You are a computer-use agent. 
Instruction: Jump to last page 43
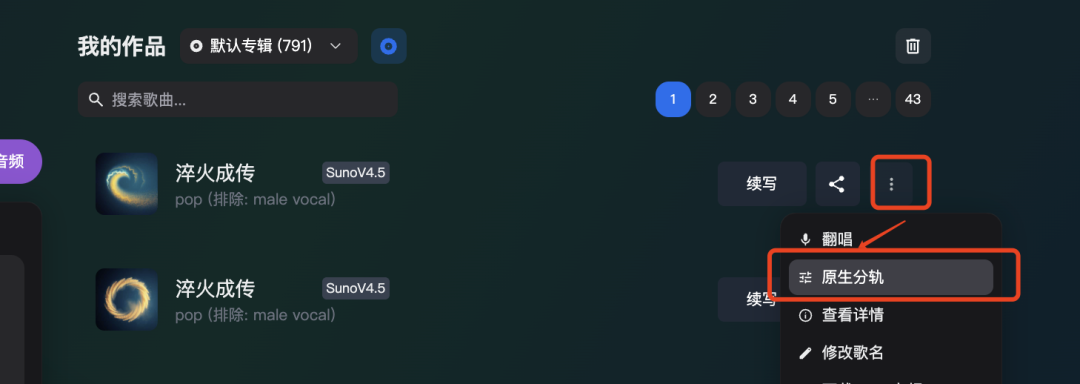click(913, 99)
